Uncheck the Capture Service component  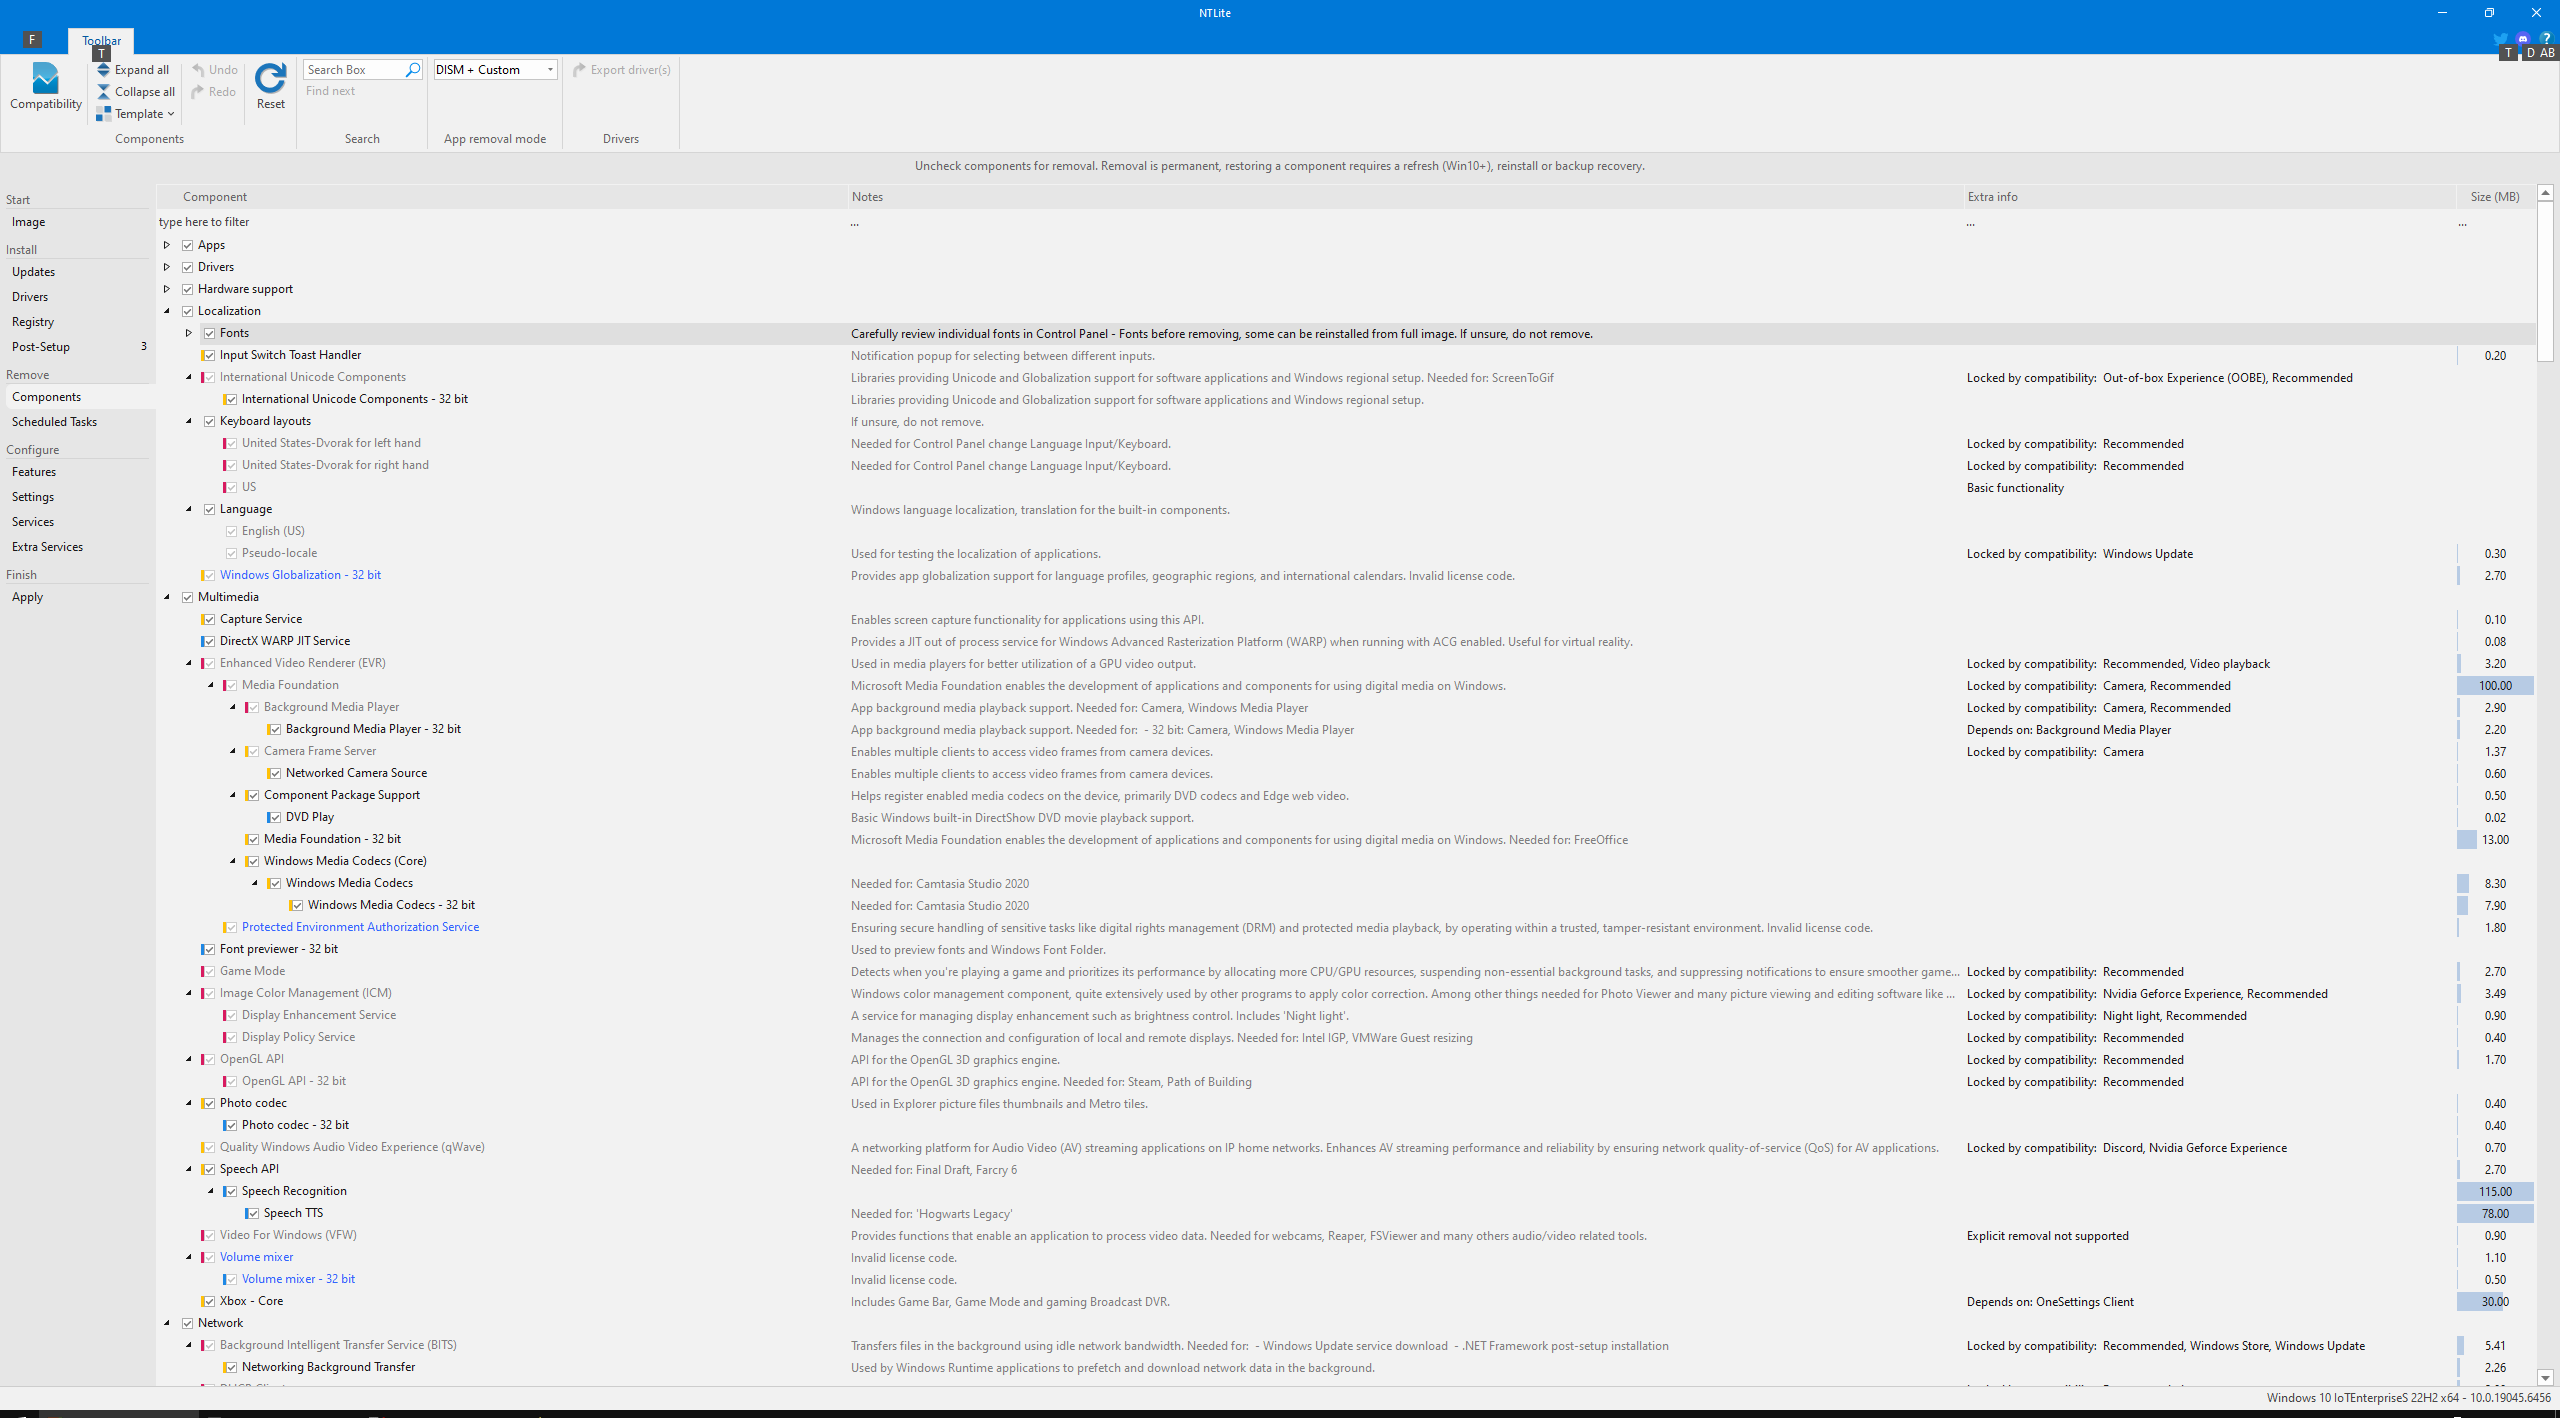pos(209,619)
